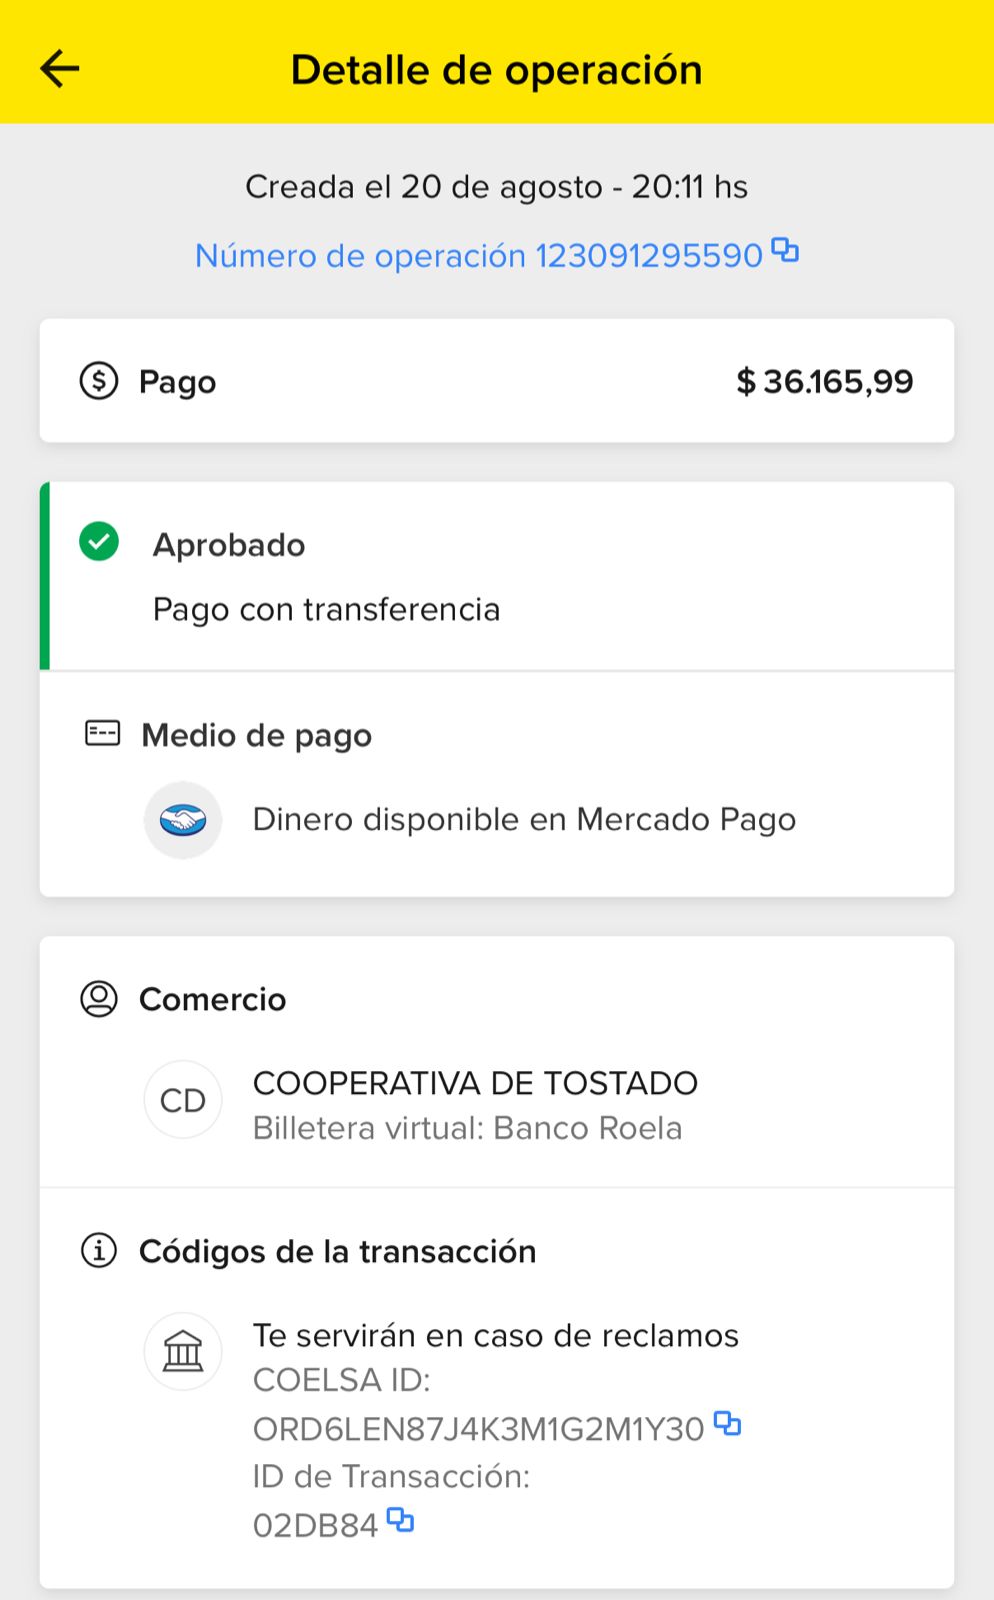994x1600 pixels.
Task: Copy the COELSA ID code
Action: coord(728,1424)
